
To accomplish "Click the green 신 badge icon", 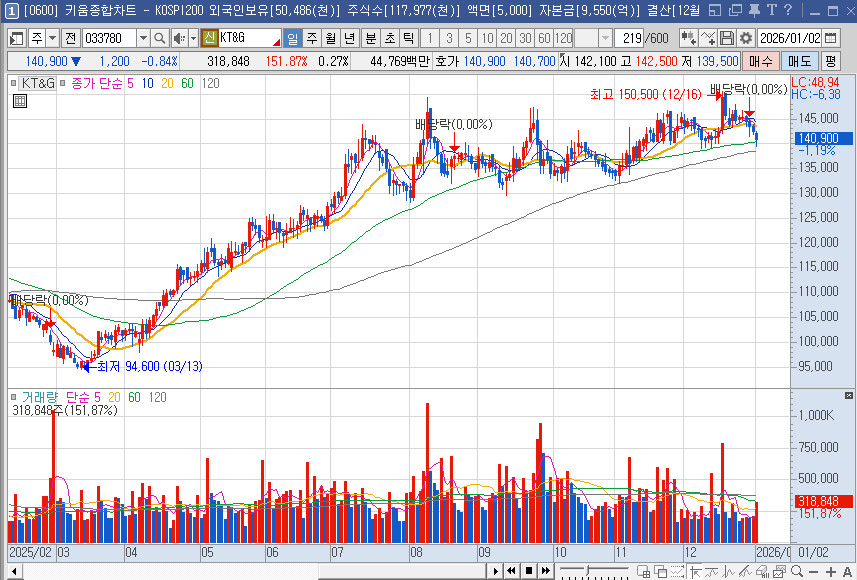I will [x=209, y=38].
